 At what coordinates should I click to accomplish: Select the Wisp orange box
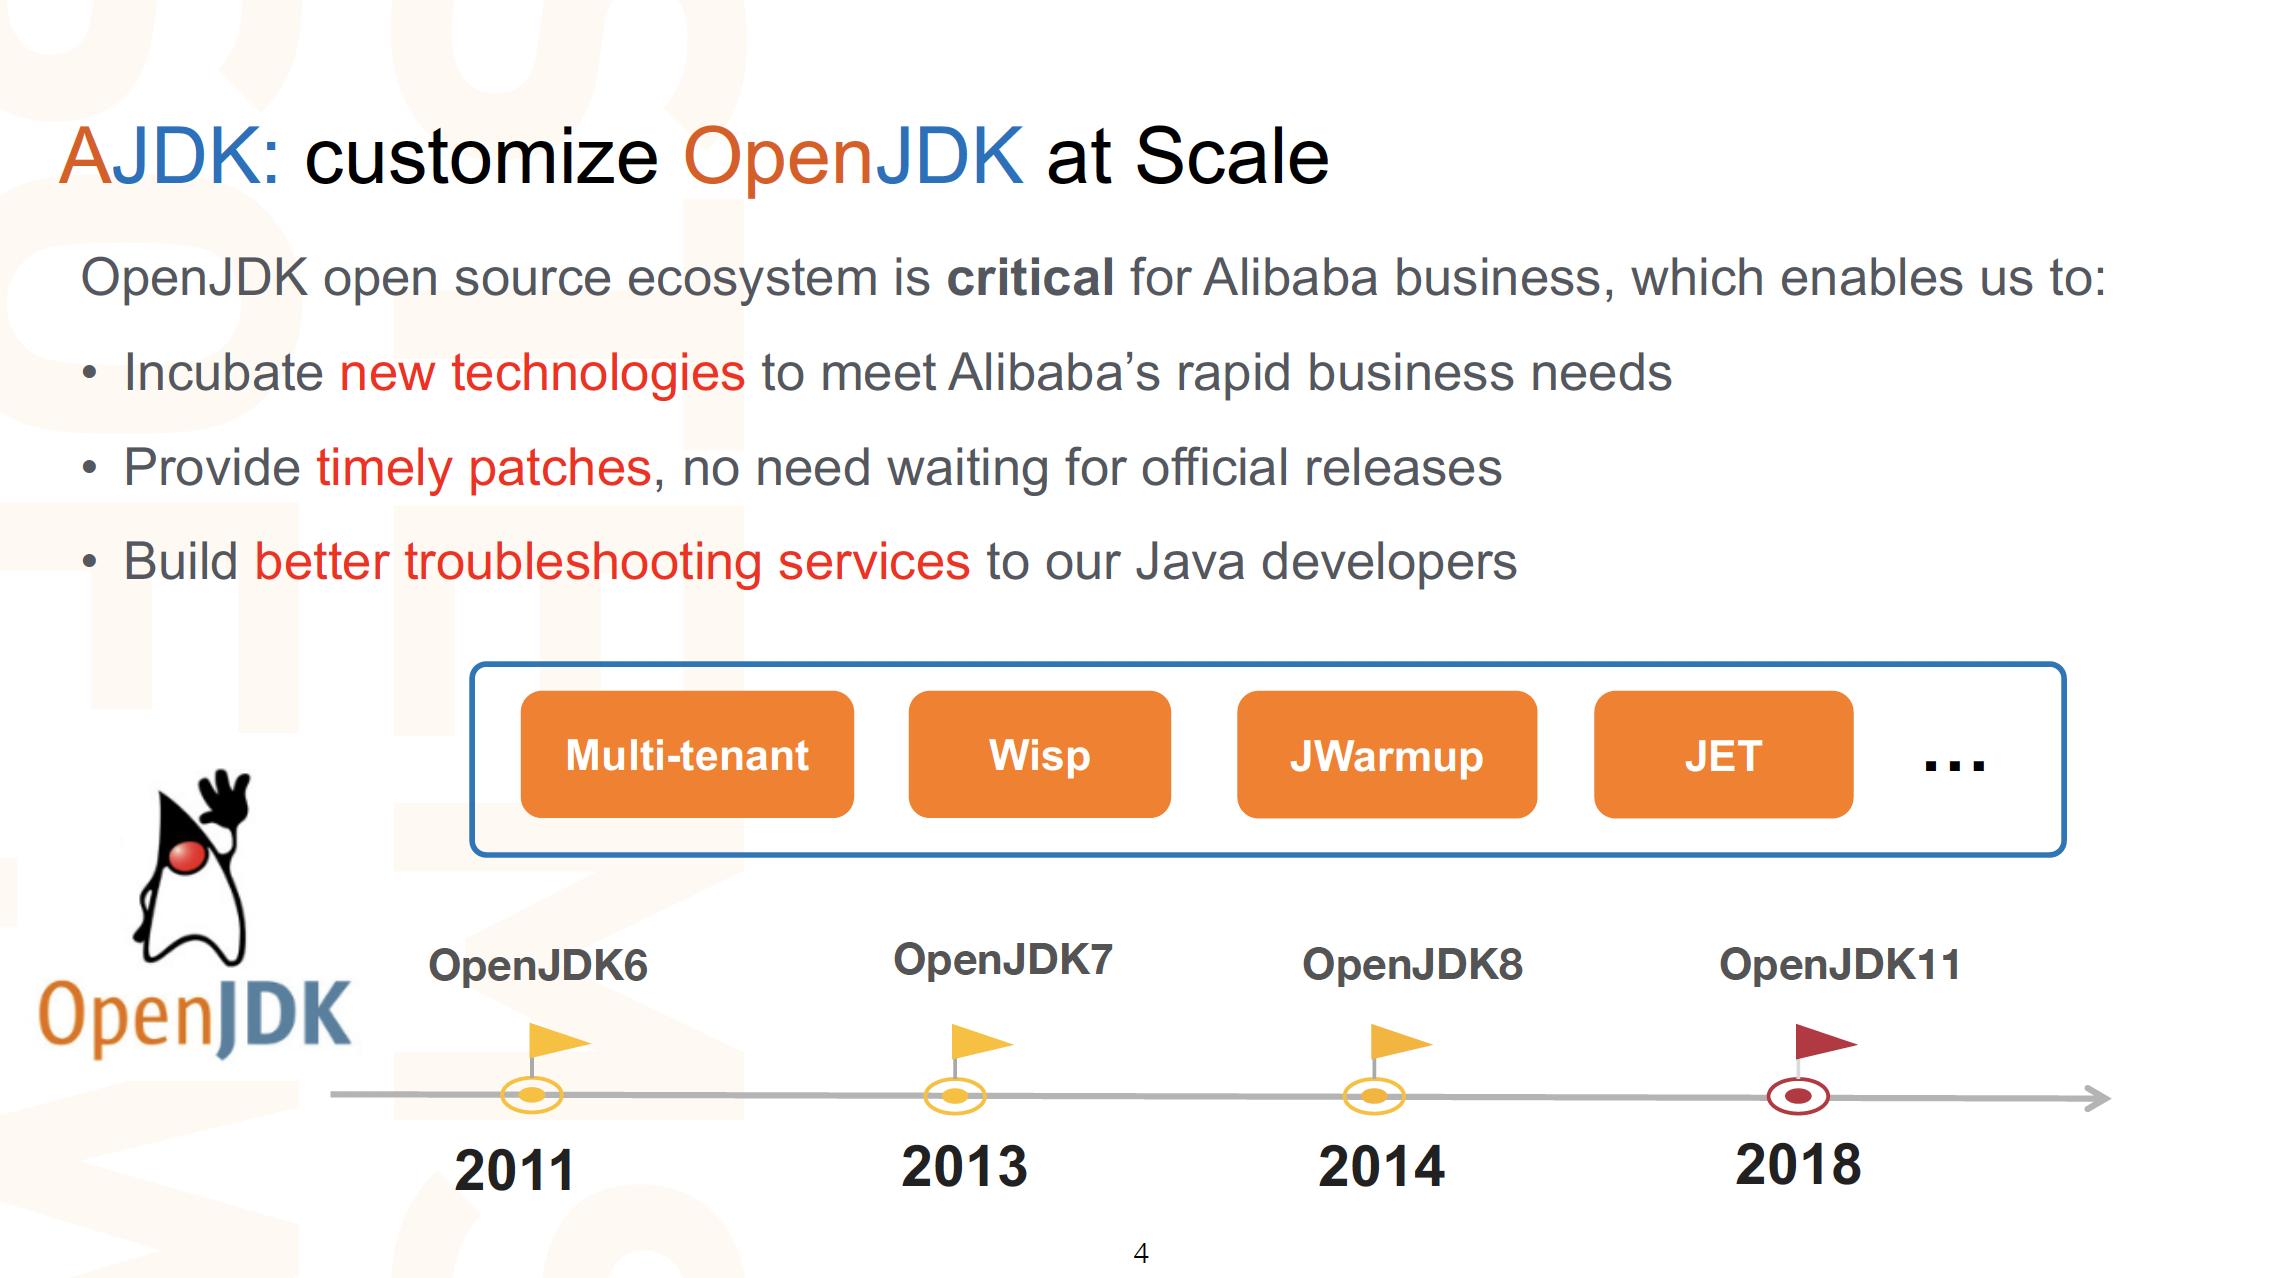tap(1039, 755)
